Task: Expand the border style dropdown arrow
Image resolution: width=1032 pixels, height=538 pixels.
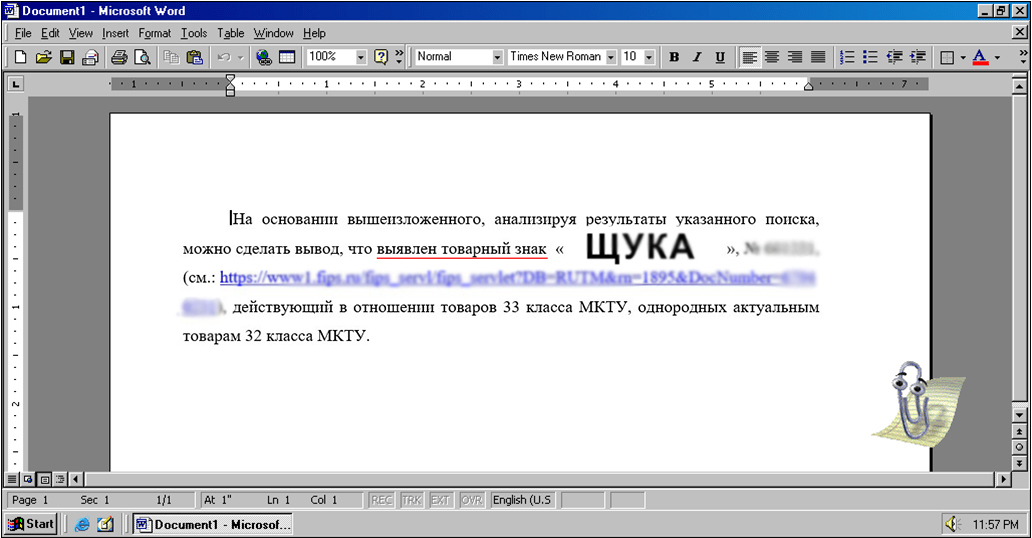Action: point(963,57)
